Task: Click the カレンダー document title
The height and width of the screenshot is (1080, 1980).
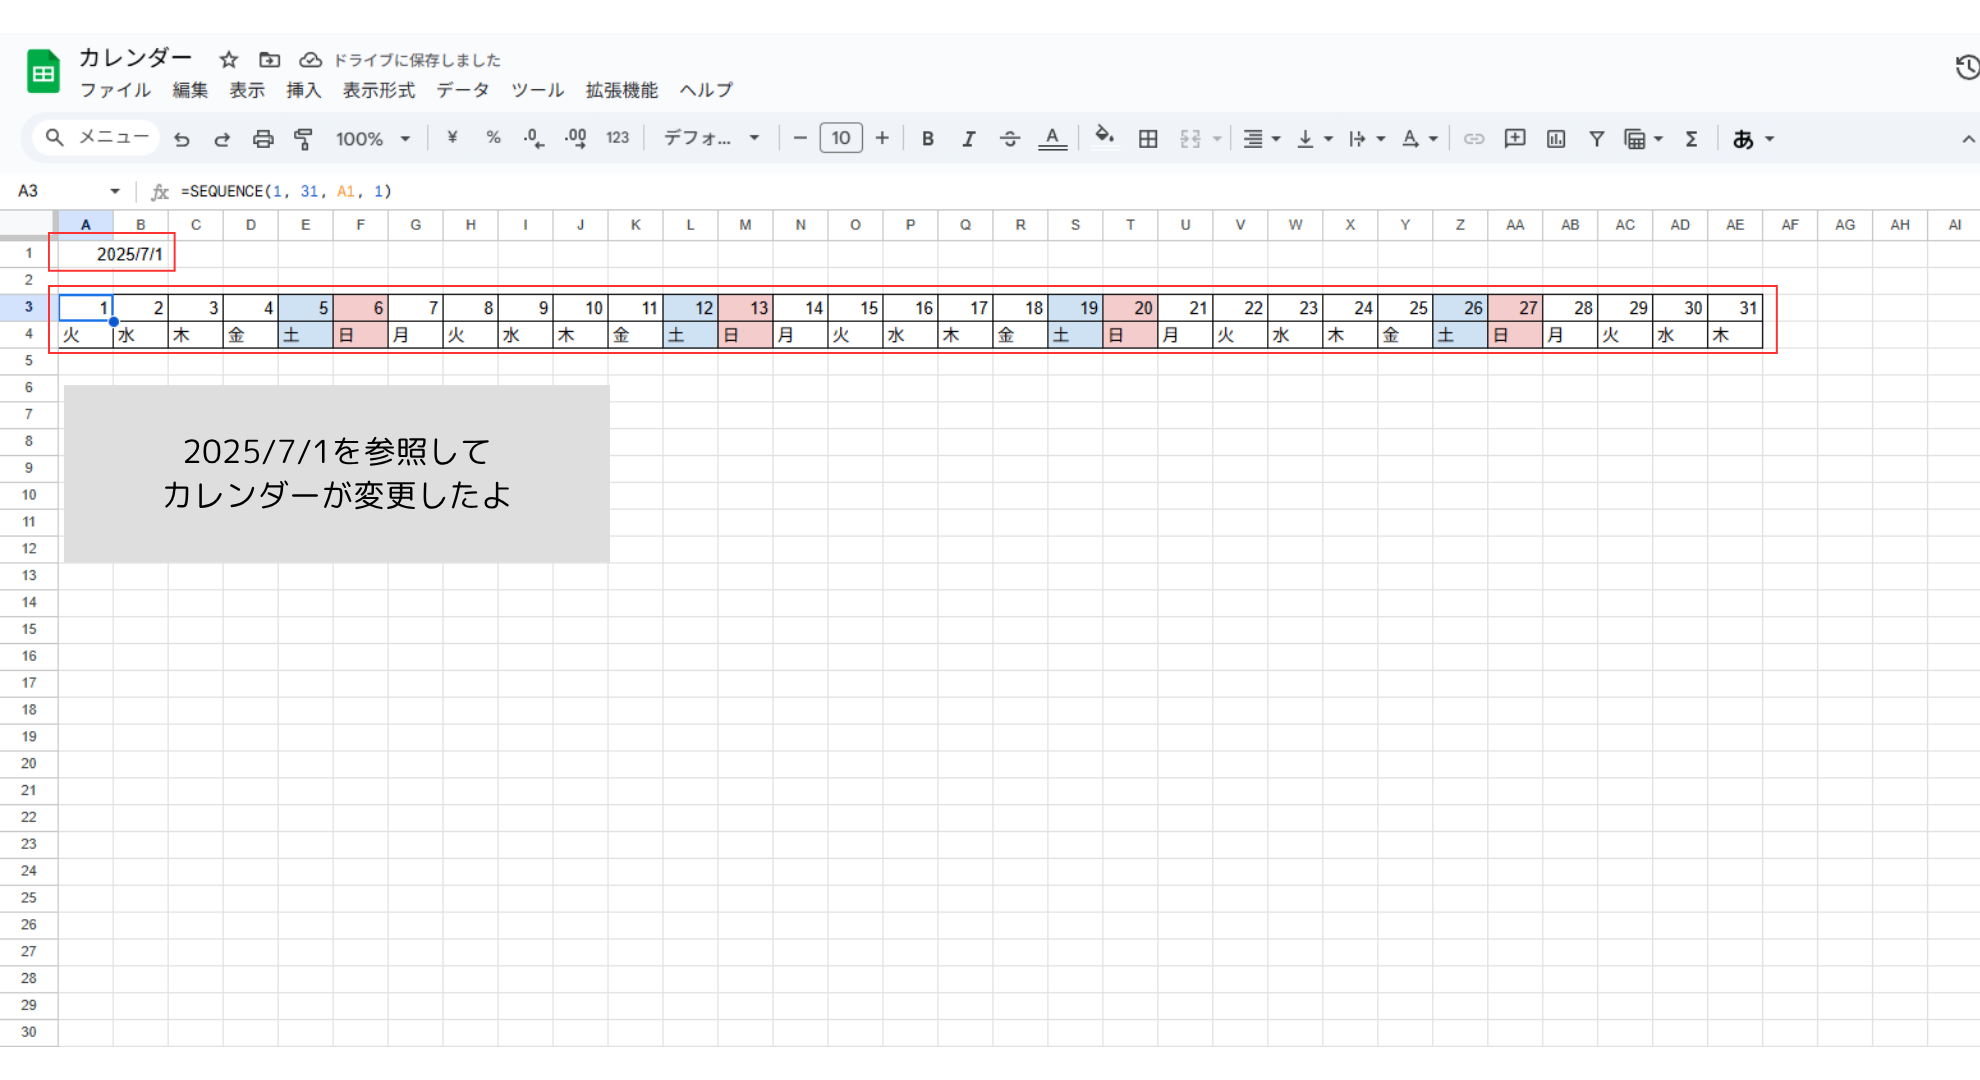Action: pos(135,58)
